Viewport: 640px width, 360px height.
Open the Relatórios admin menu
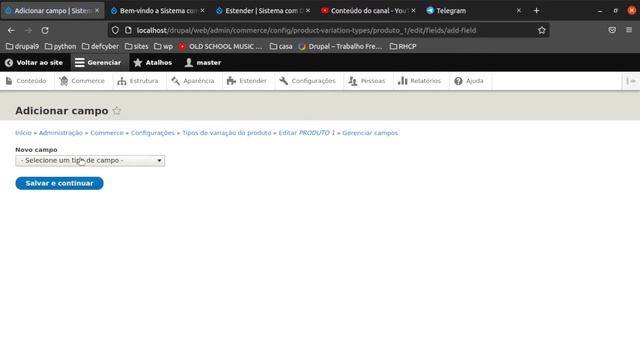click(x=420, y=81)
